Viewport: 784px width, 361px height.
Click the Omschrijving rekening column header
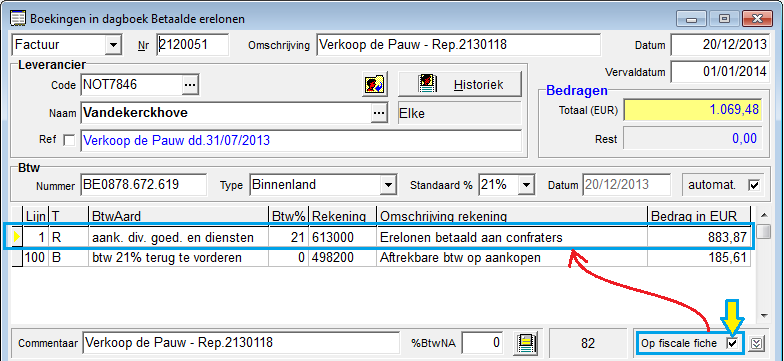click(512, 216)
